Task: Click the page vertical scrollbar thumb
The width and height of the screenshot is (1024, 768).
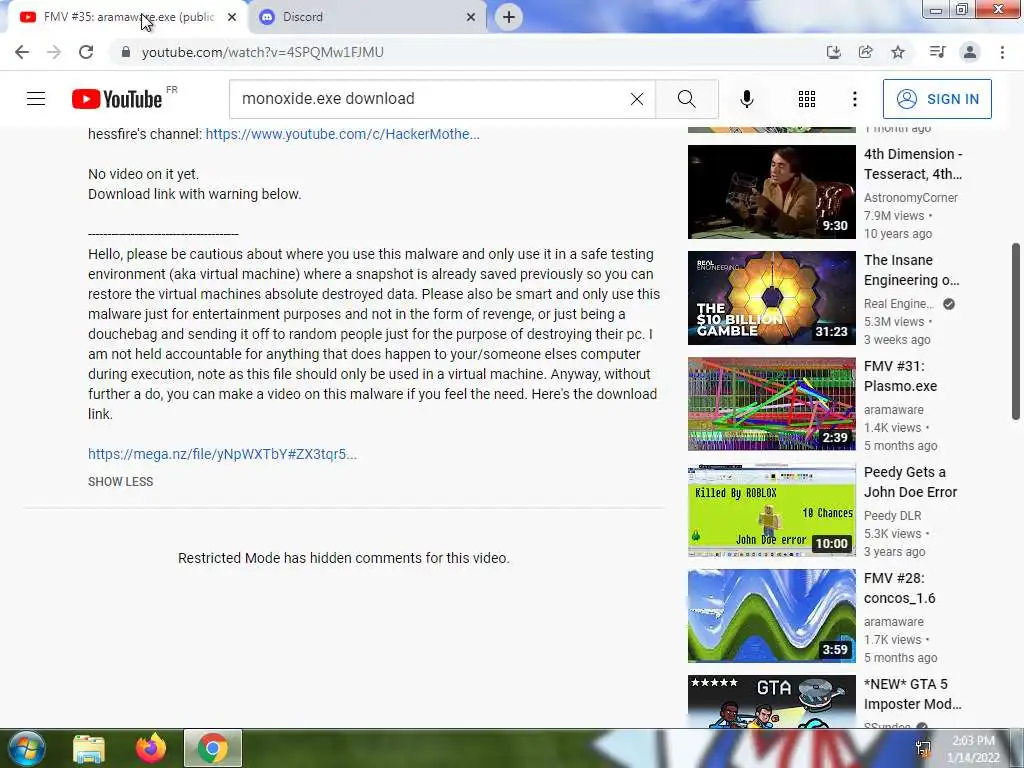Action: pyautogui.click(x=1016, y=331)
